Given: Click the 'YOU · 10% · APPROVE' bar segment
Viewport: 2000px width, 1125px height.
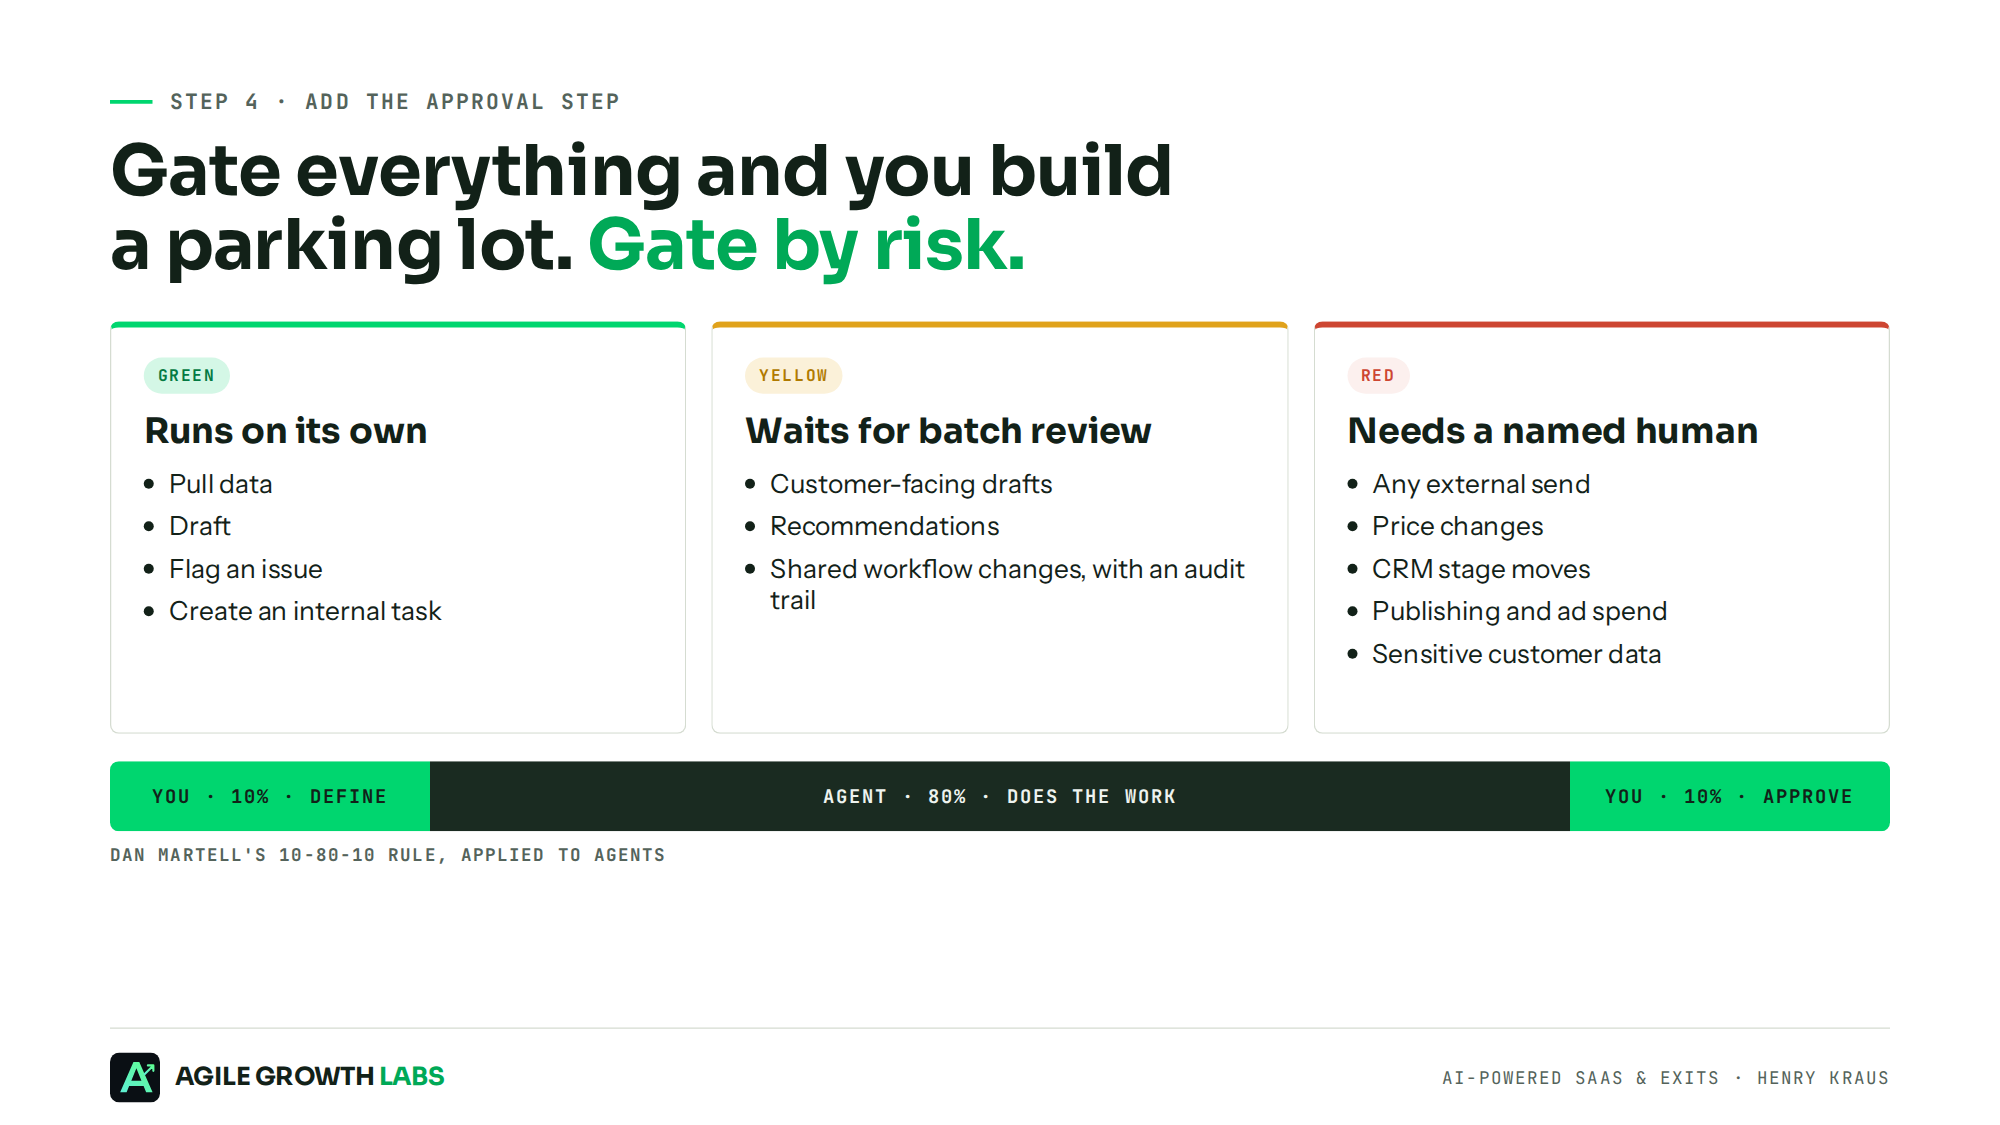Looking at the screenshot, I should tap(1730, 796).
